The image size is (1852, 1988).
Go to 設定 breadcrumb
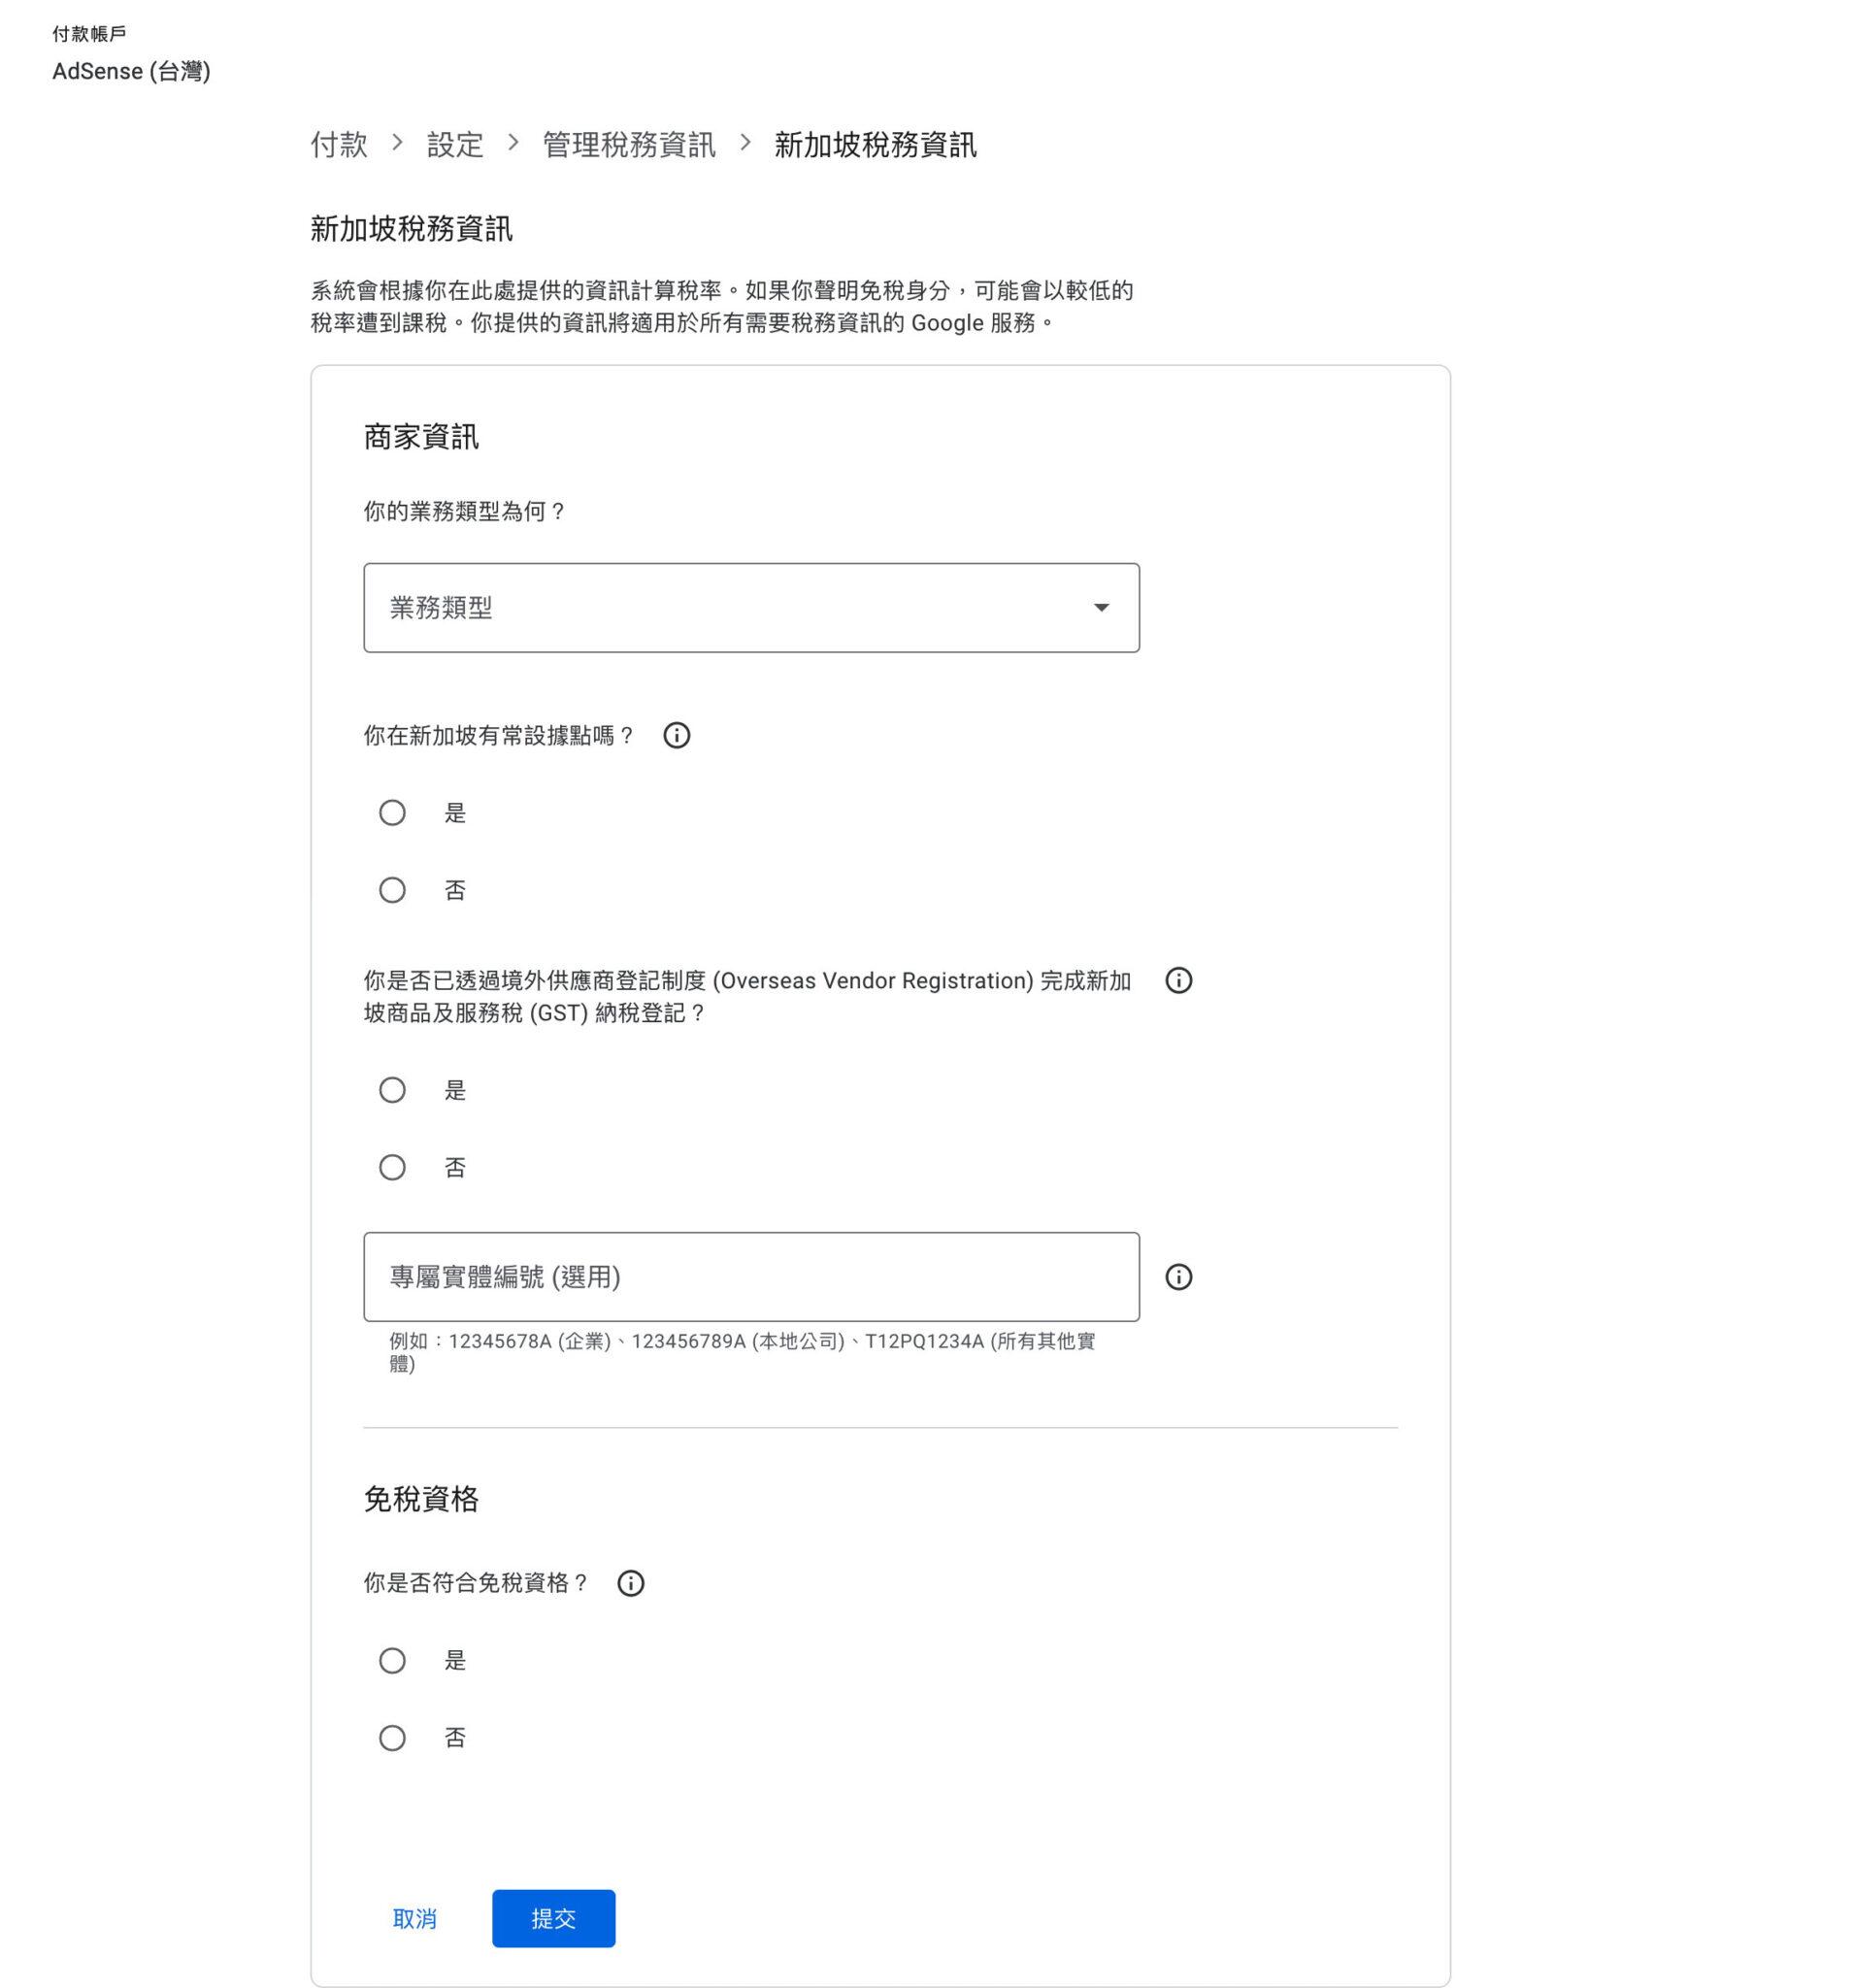[455, 144]
